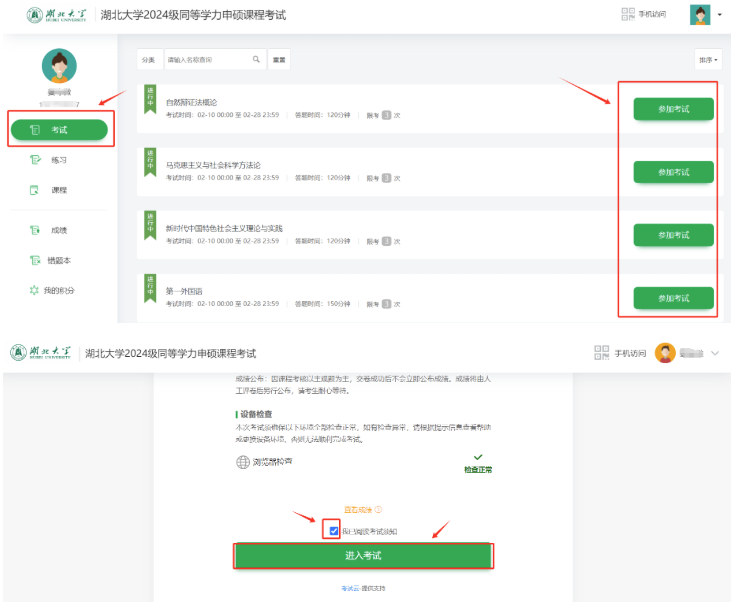Click the large user avatar in the sidebar
This screenshot has height=602, width=733.
(x=58, y=67)
